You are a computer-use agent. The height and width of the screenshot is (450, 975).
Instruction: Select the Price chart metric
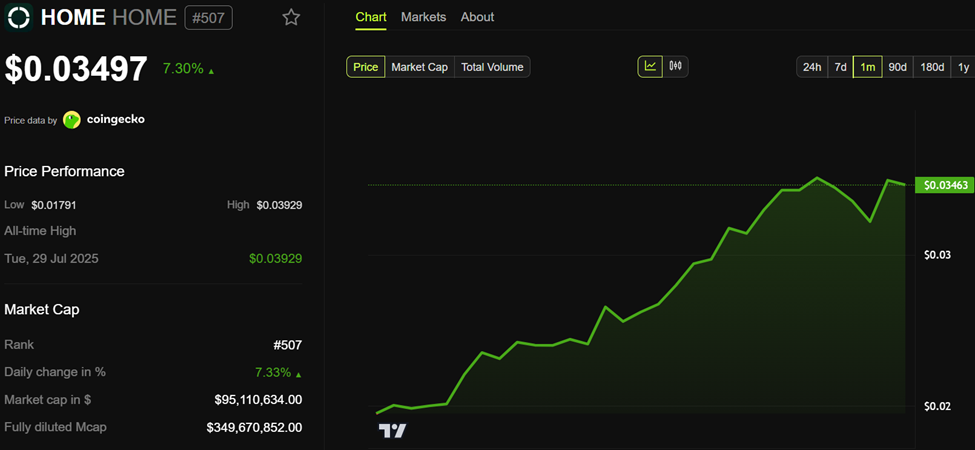pos(366,67)
